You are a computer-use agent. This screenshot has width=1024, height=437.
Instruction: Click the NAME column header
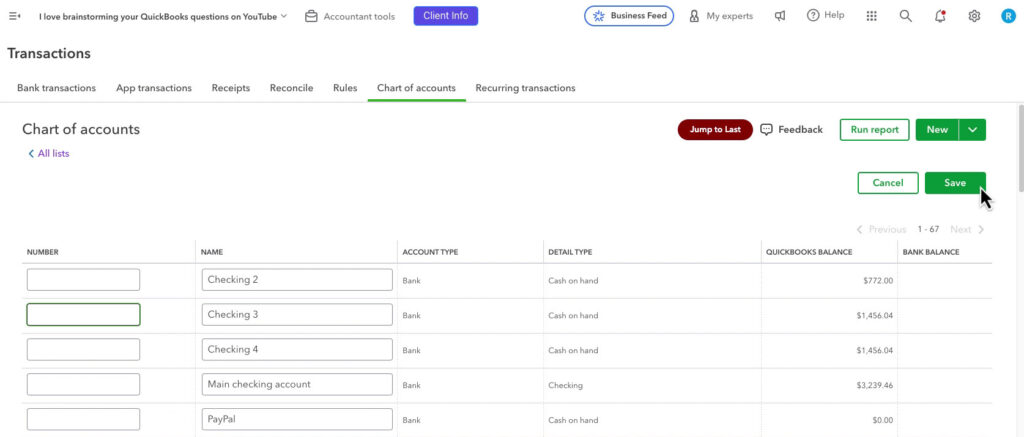point(212,252)
